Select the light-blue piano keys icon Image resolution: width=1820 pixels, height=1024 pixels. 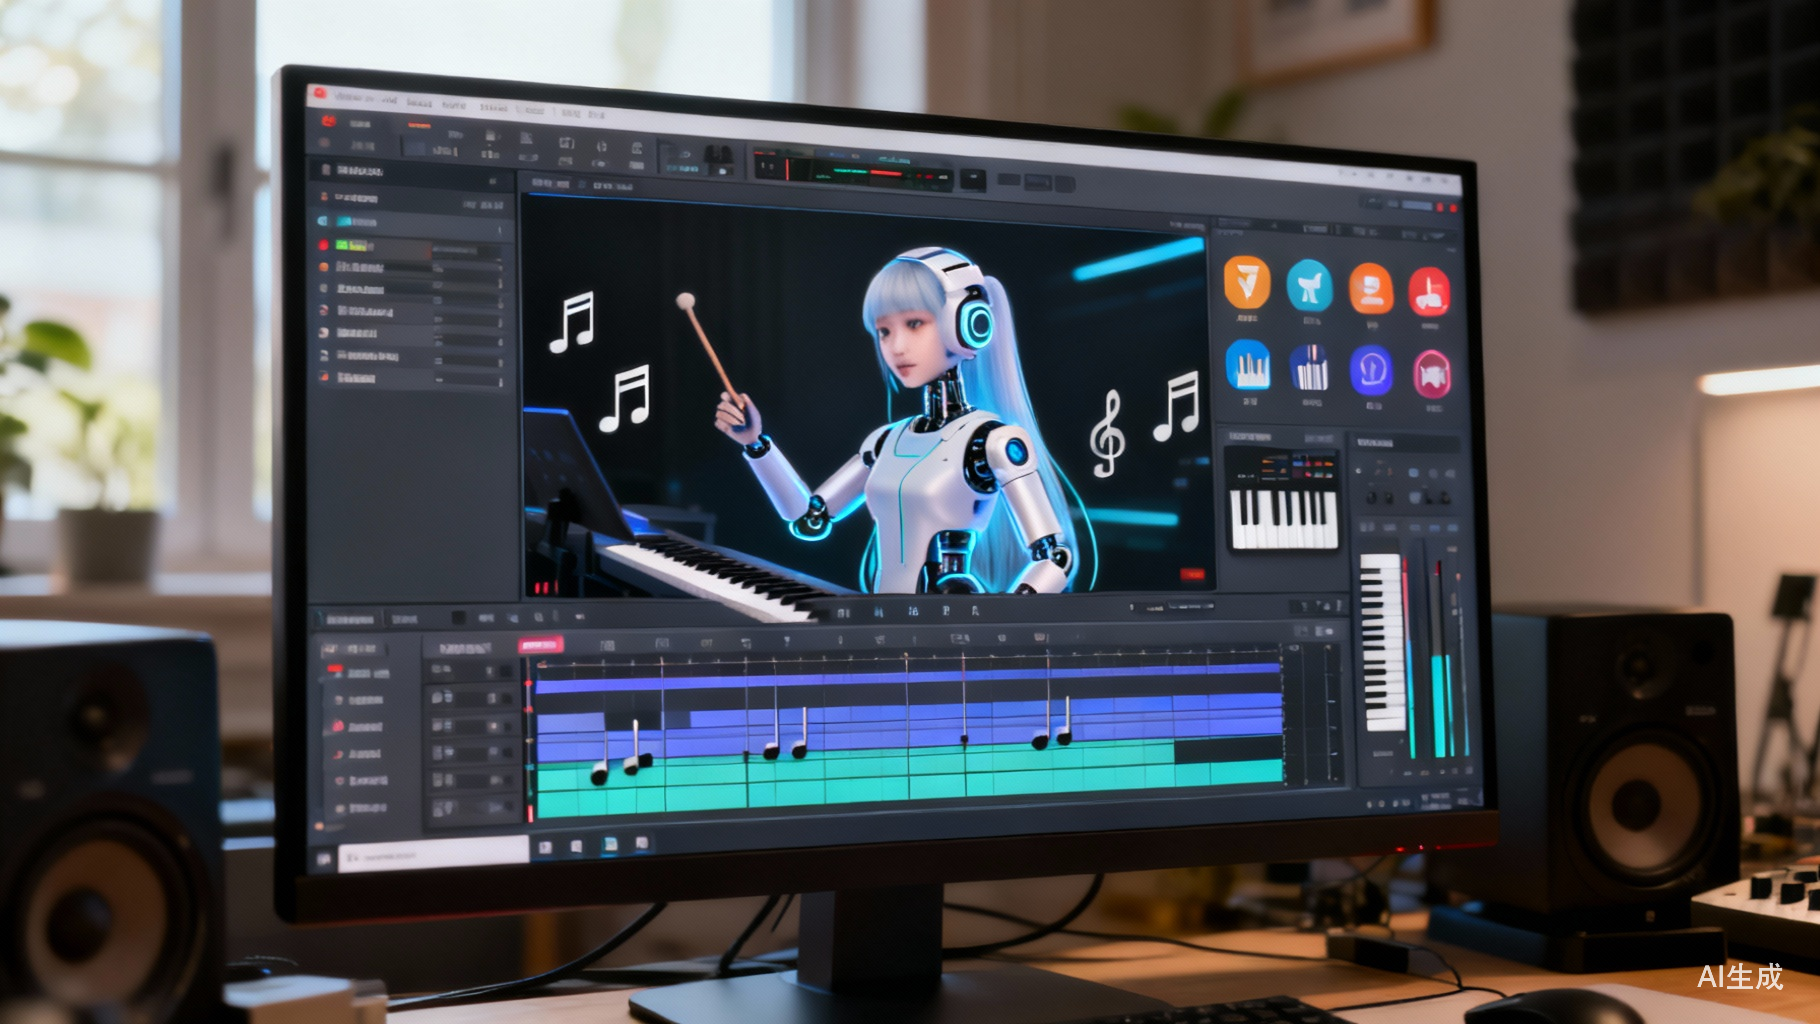(1248, 365)
